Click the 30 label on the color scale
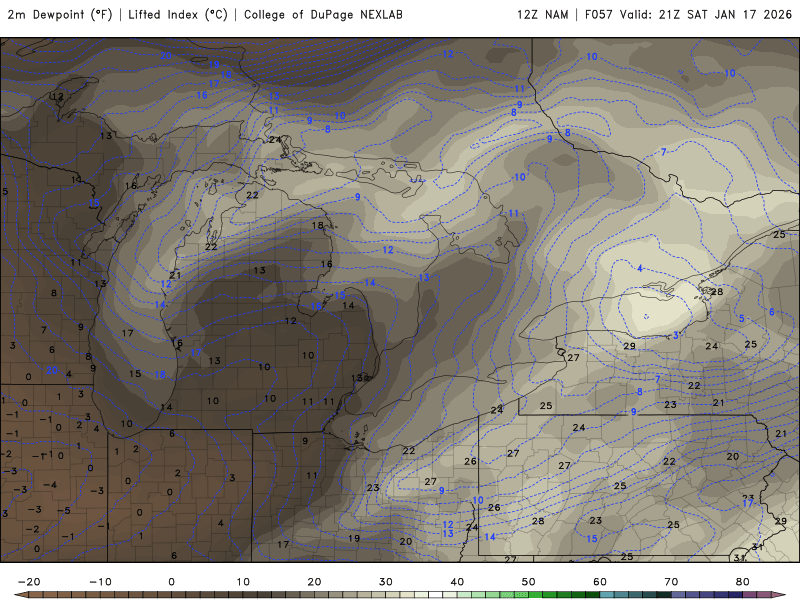The height and width of the screenshot is (600, 800). coord(386,582)
